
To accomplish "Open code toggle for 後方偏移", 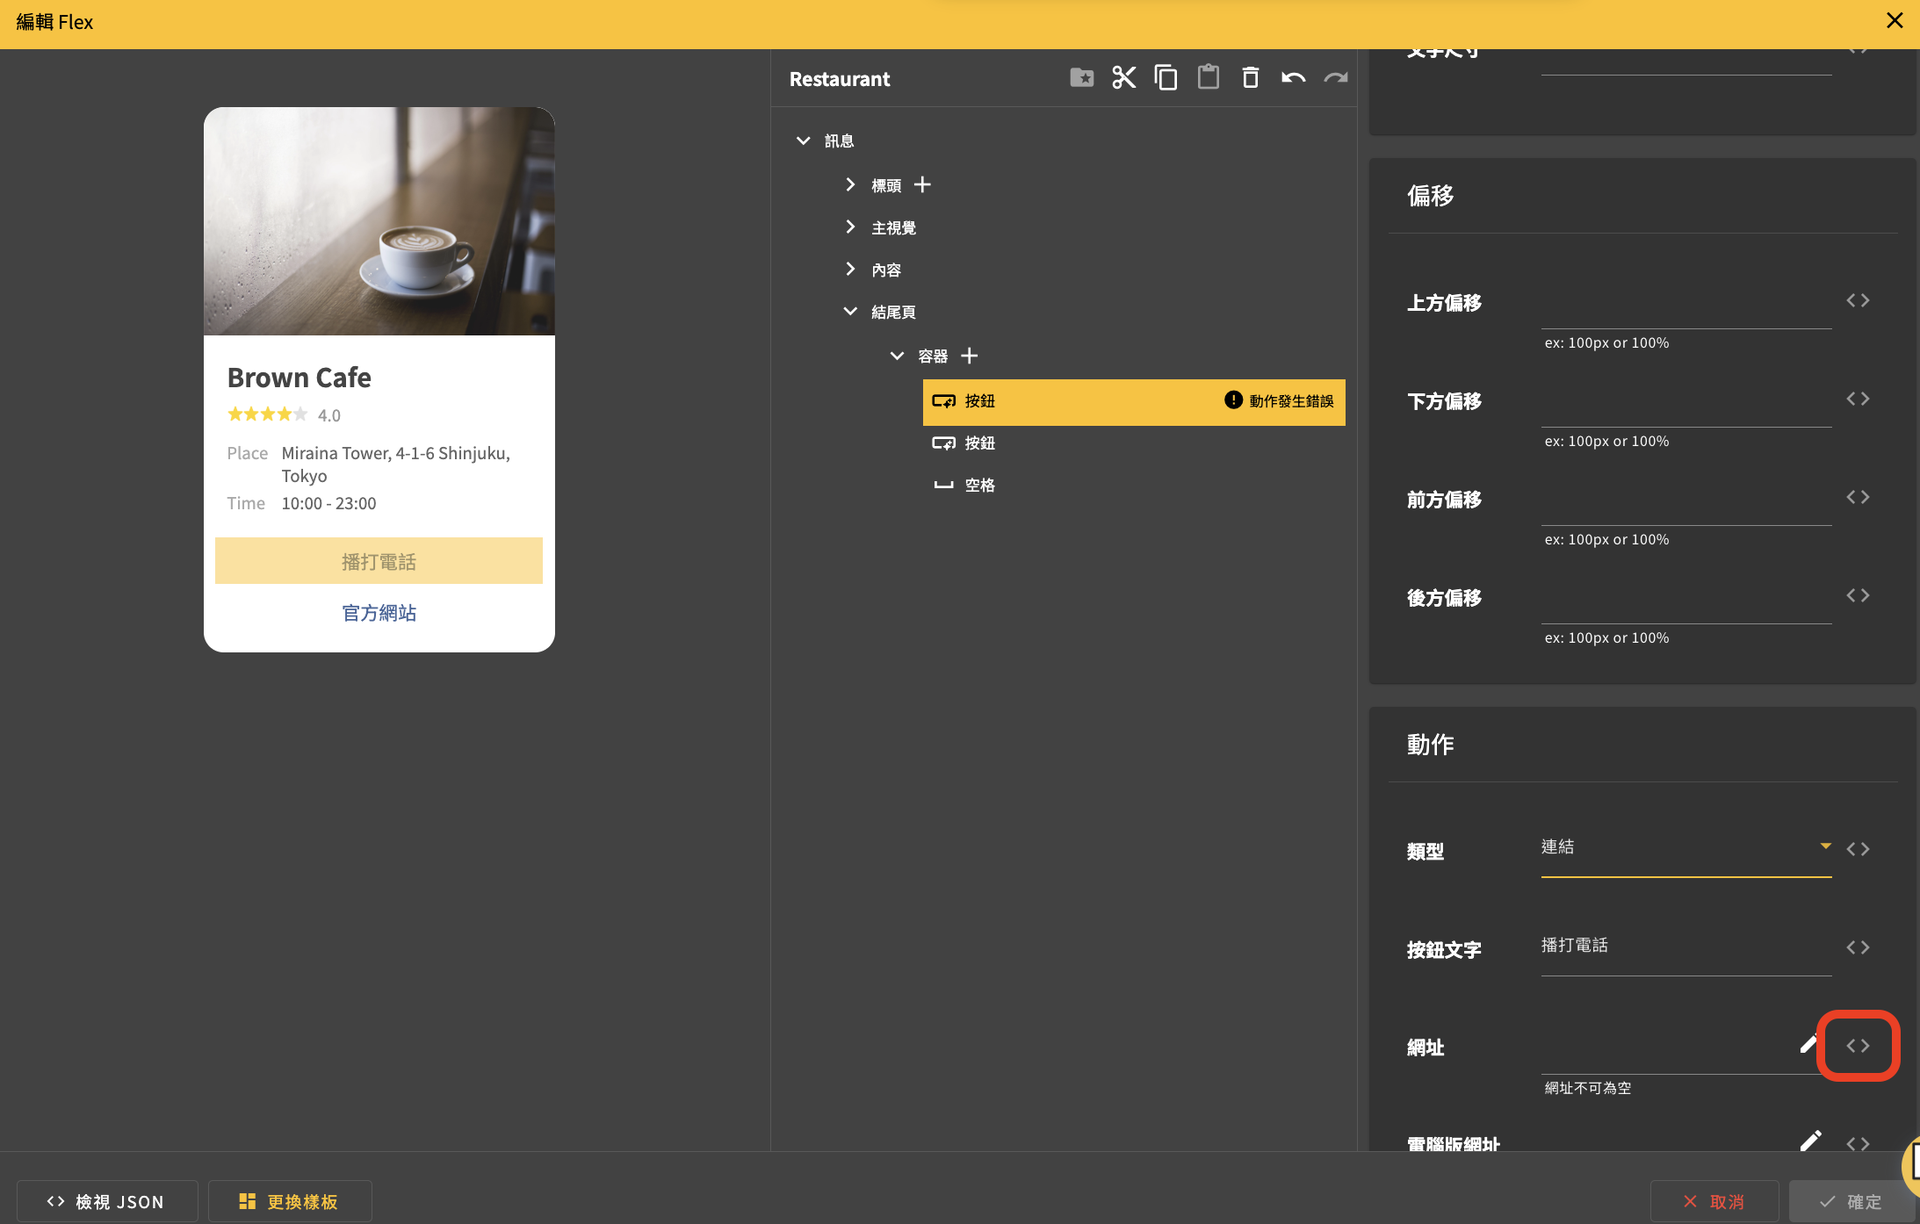I will [1858, 595].
